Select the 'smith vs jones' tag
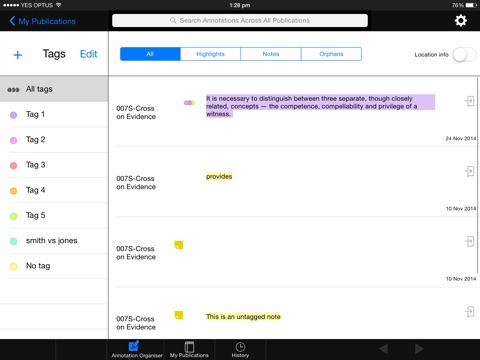Screen dimensions: 480x360 [54, 241]
